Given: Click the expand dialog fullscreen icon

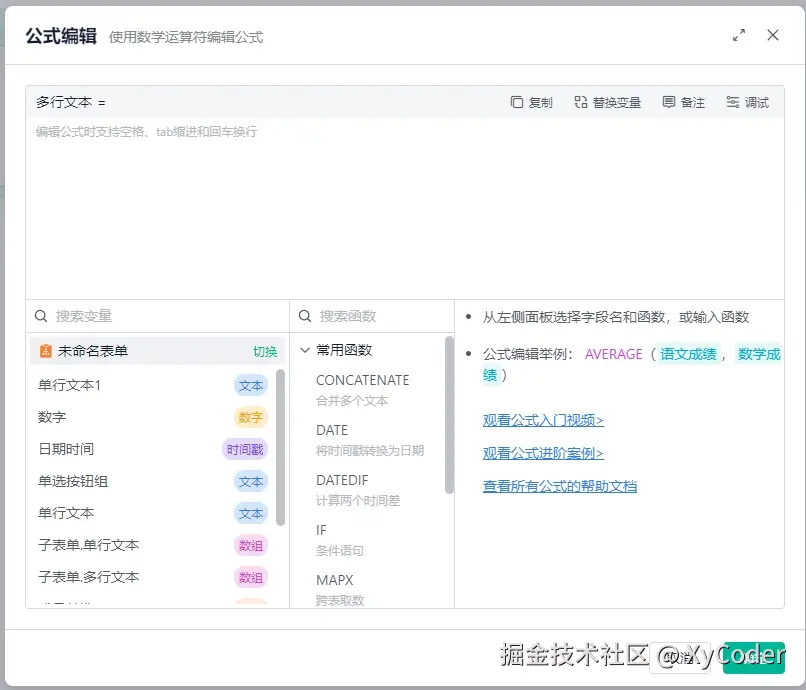Looking at the screenshot, I should point(739,35).
